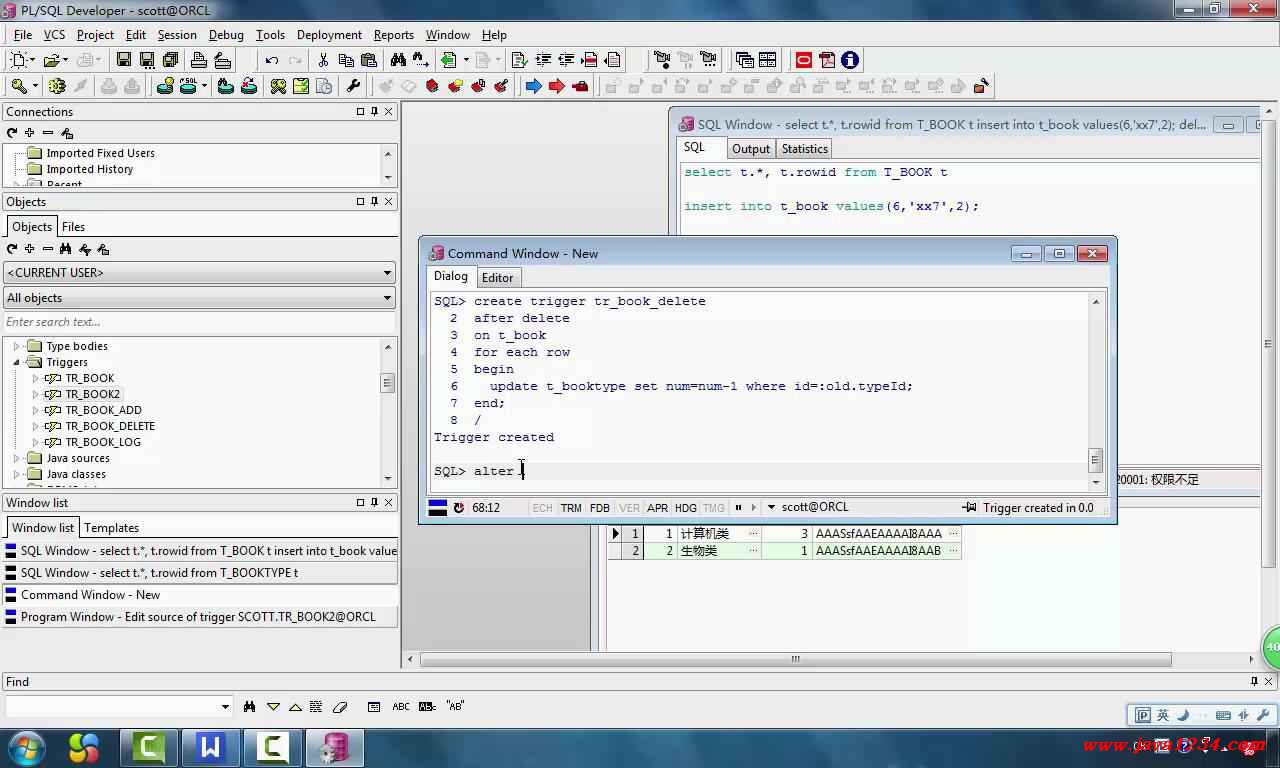Click the Cascade windows icon

pyautogui.click(x=744, y=60)
